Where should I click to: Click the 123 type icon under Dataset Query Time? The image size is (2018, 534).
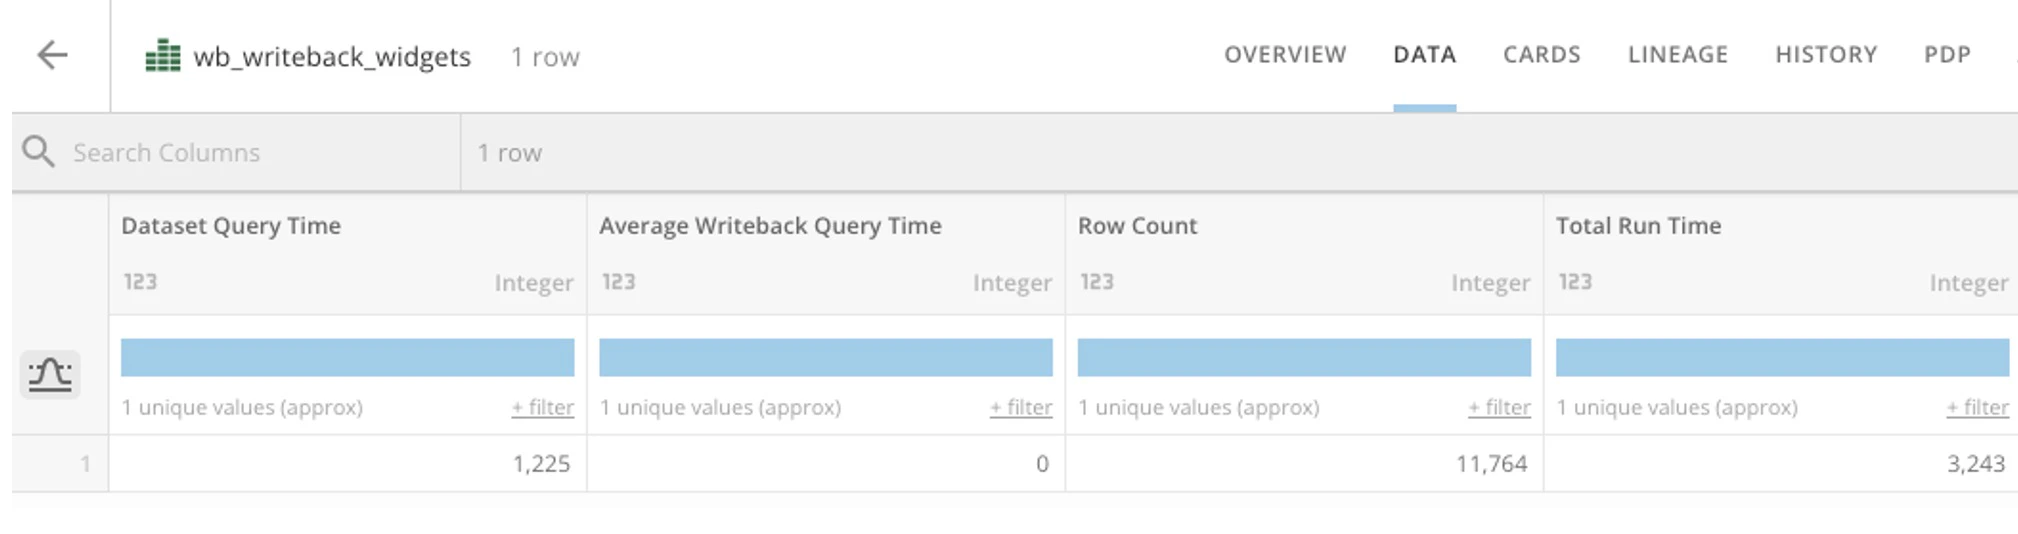pyautogui.click(x=140, y=282)
